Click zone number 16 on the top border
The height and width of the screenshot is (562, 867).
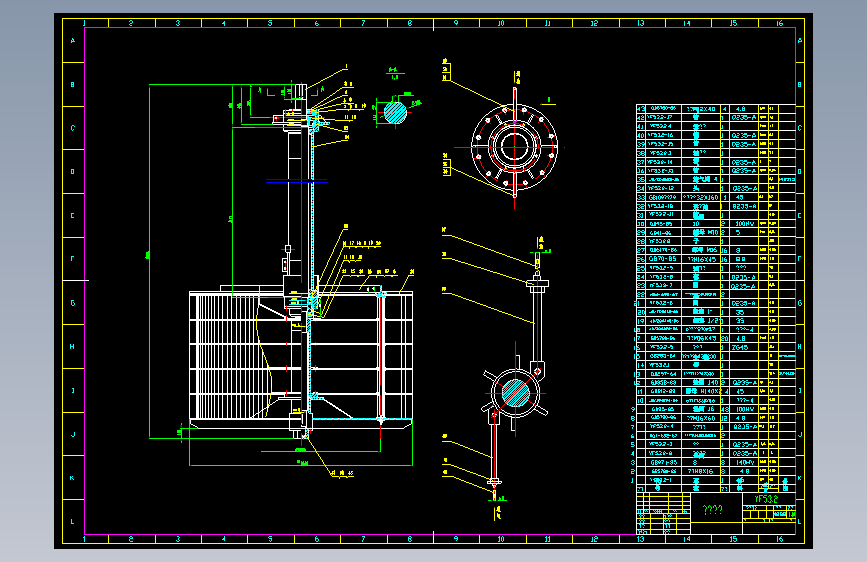(780, 23)
